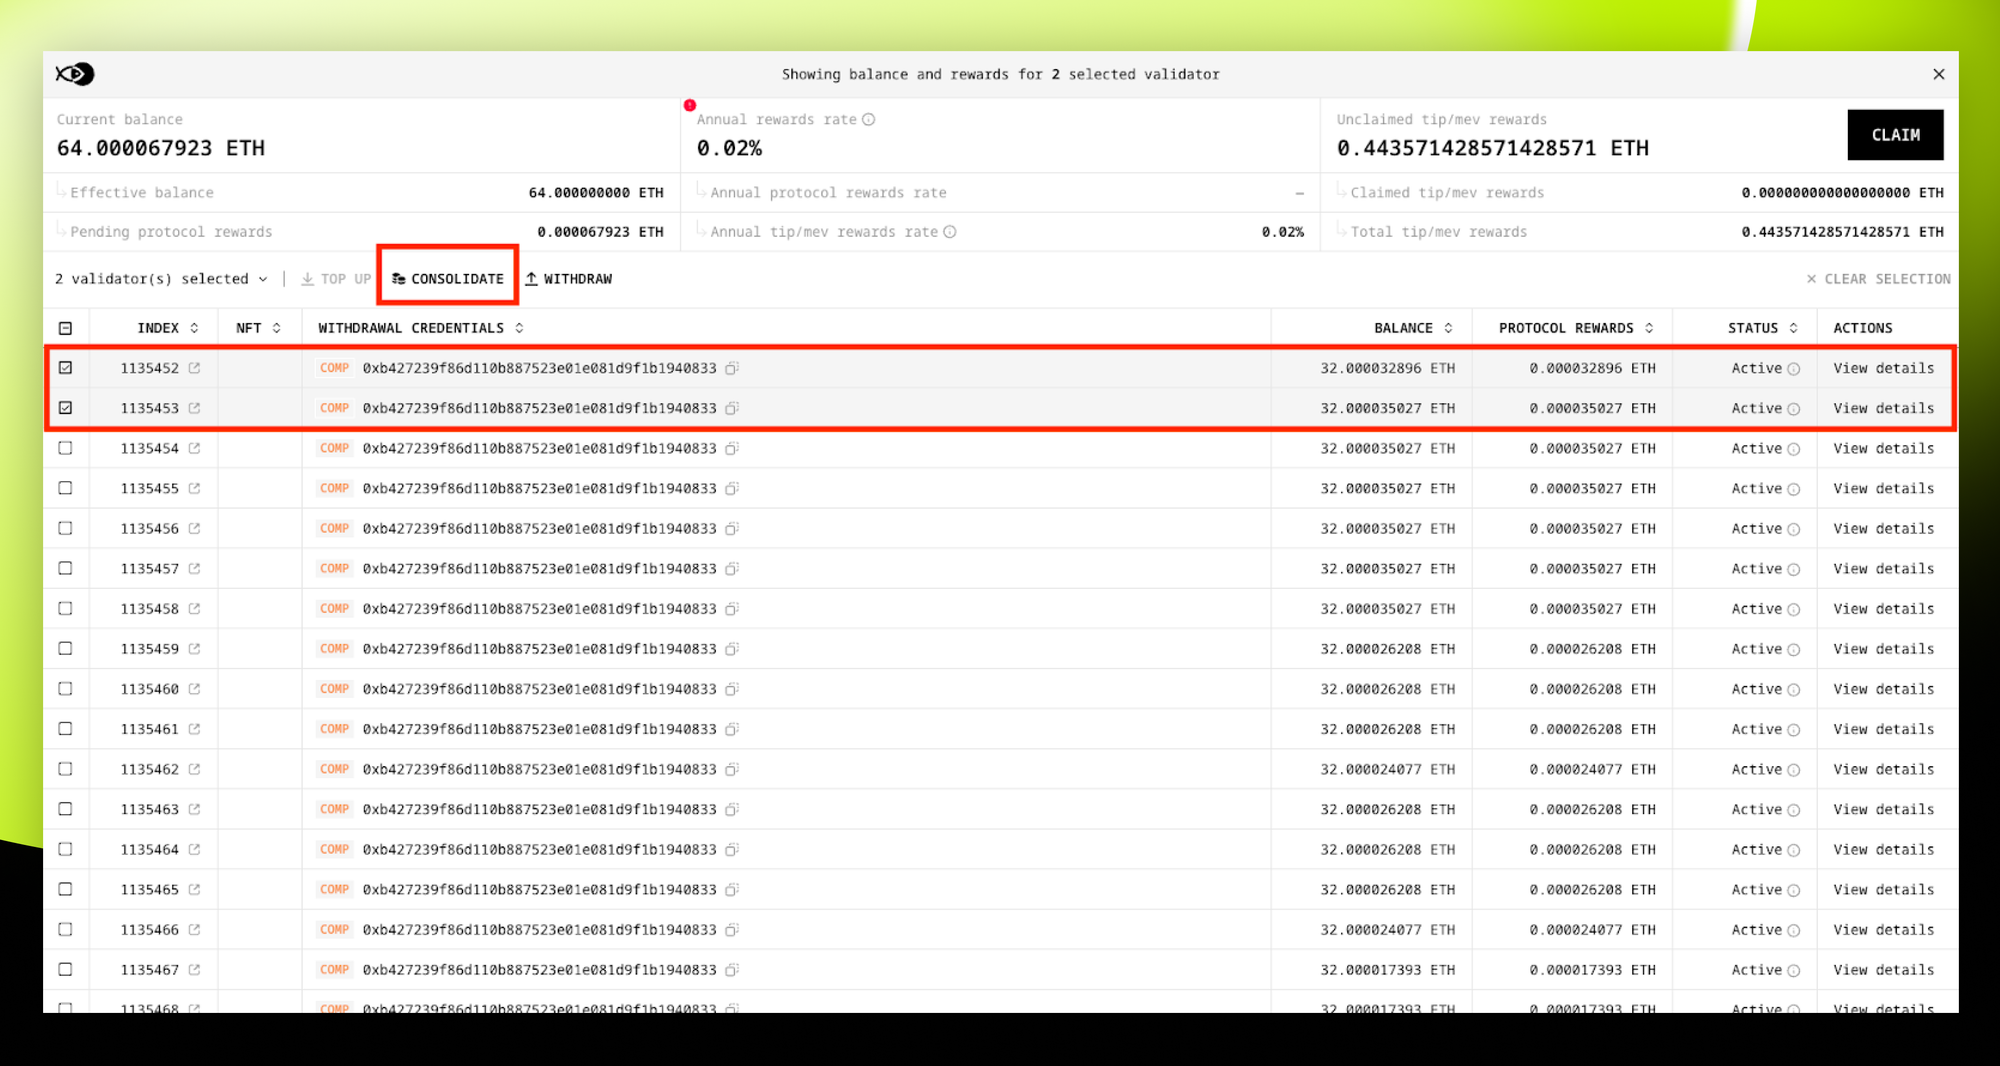Uncheck validator 1135453 checkbox
The image size is (2000, 1066).
[66, 408]
